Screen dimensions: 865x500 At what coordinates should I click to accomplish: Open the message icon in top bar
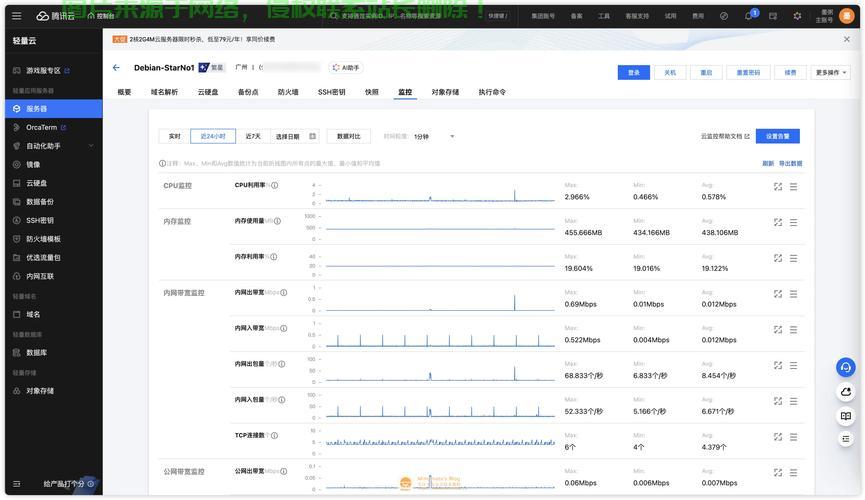pos(773,16)
